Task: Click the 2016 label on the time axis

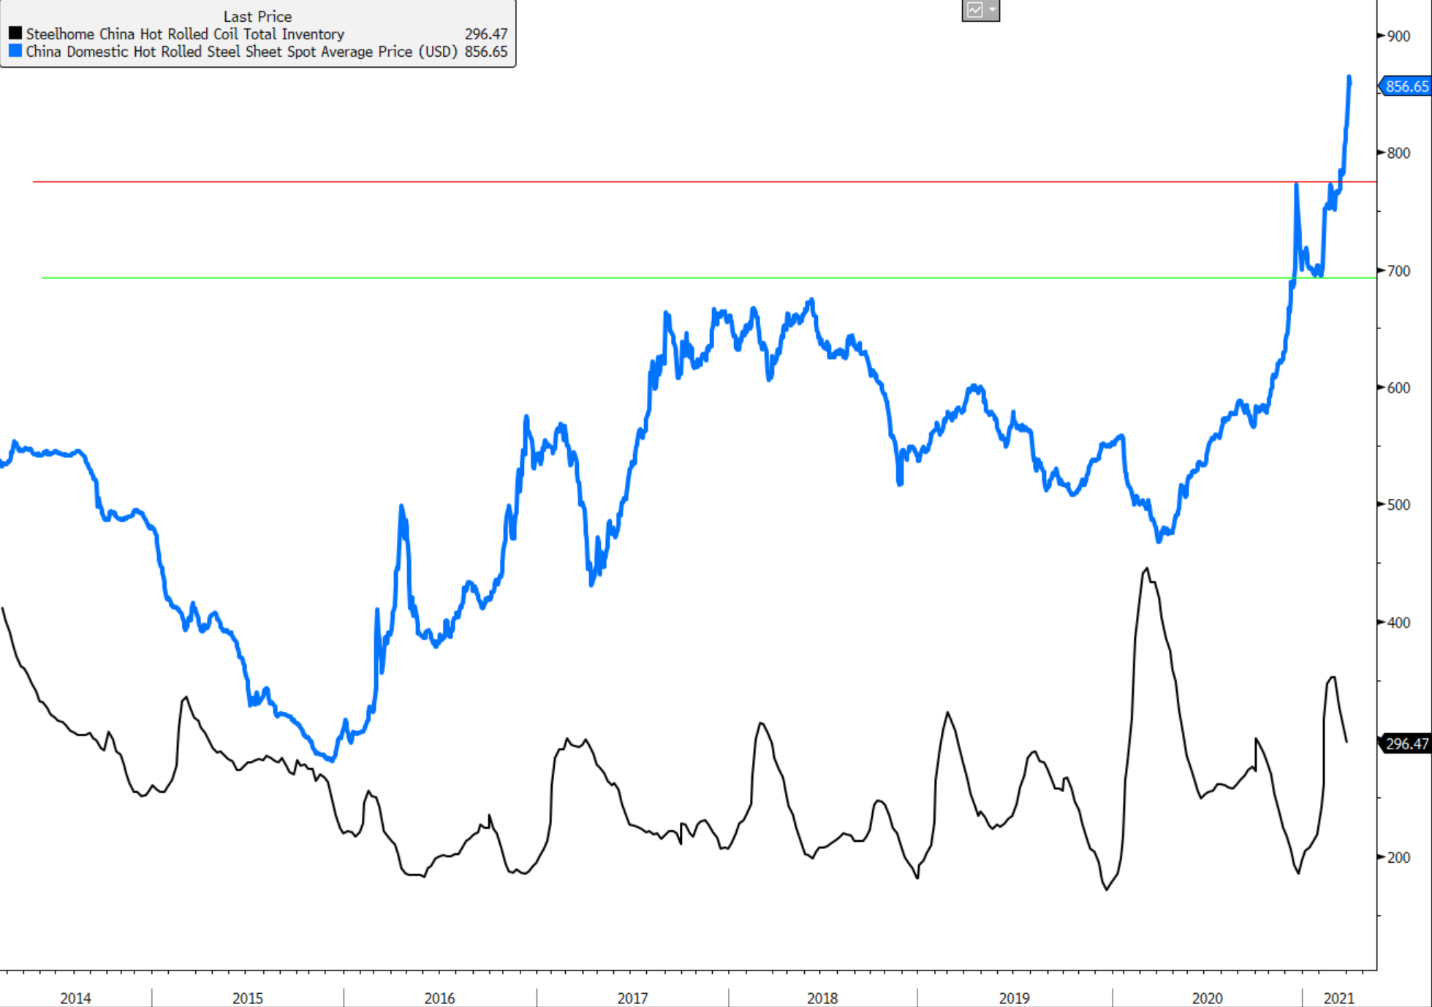Action: (439, 998)
